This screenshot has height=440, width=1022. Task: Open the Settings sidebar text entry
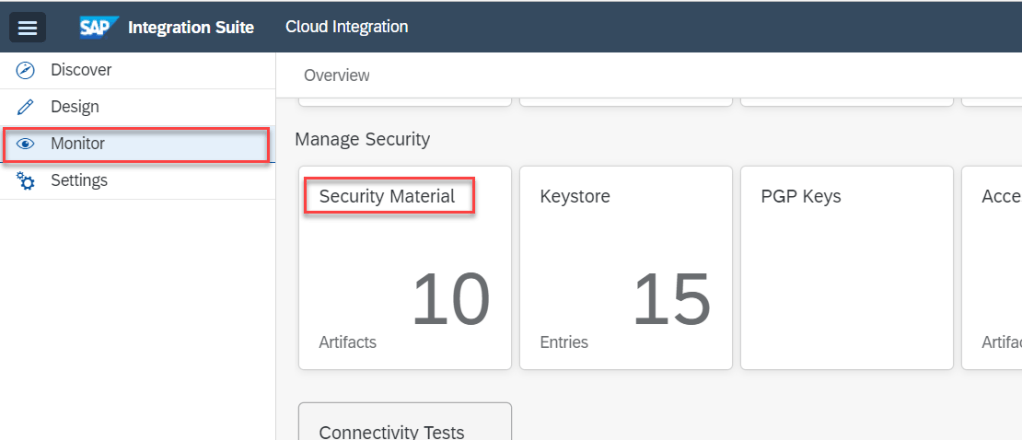[79, 181]
